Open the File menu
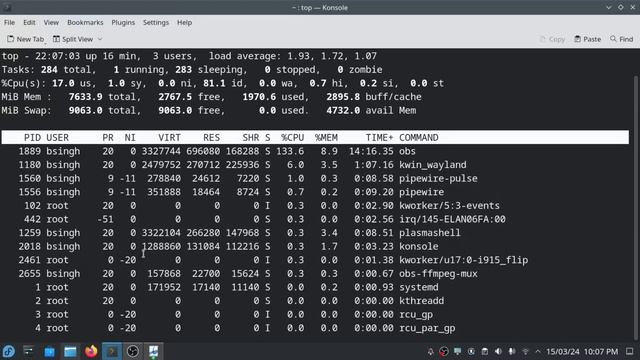640x360 pixels. [x=9, y=22]
